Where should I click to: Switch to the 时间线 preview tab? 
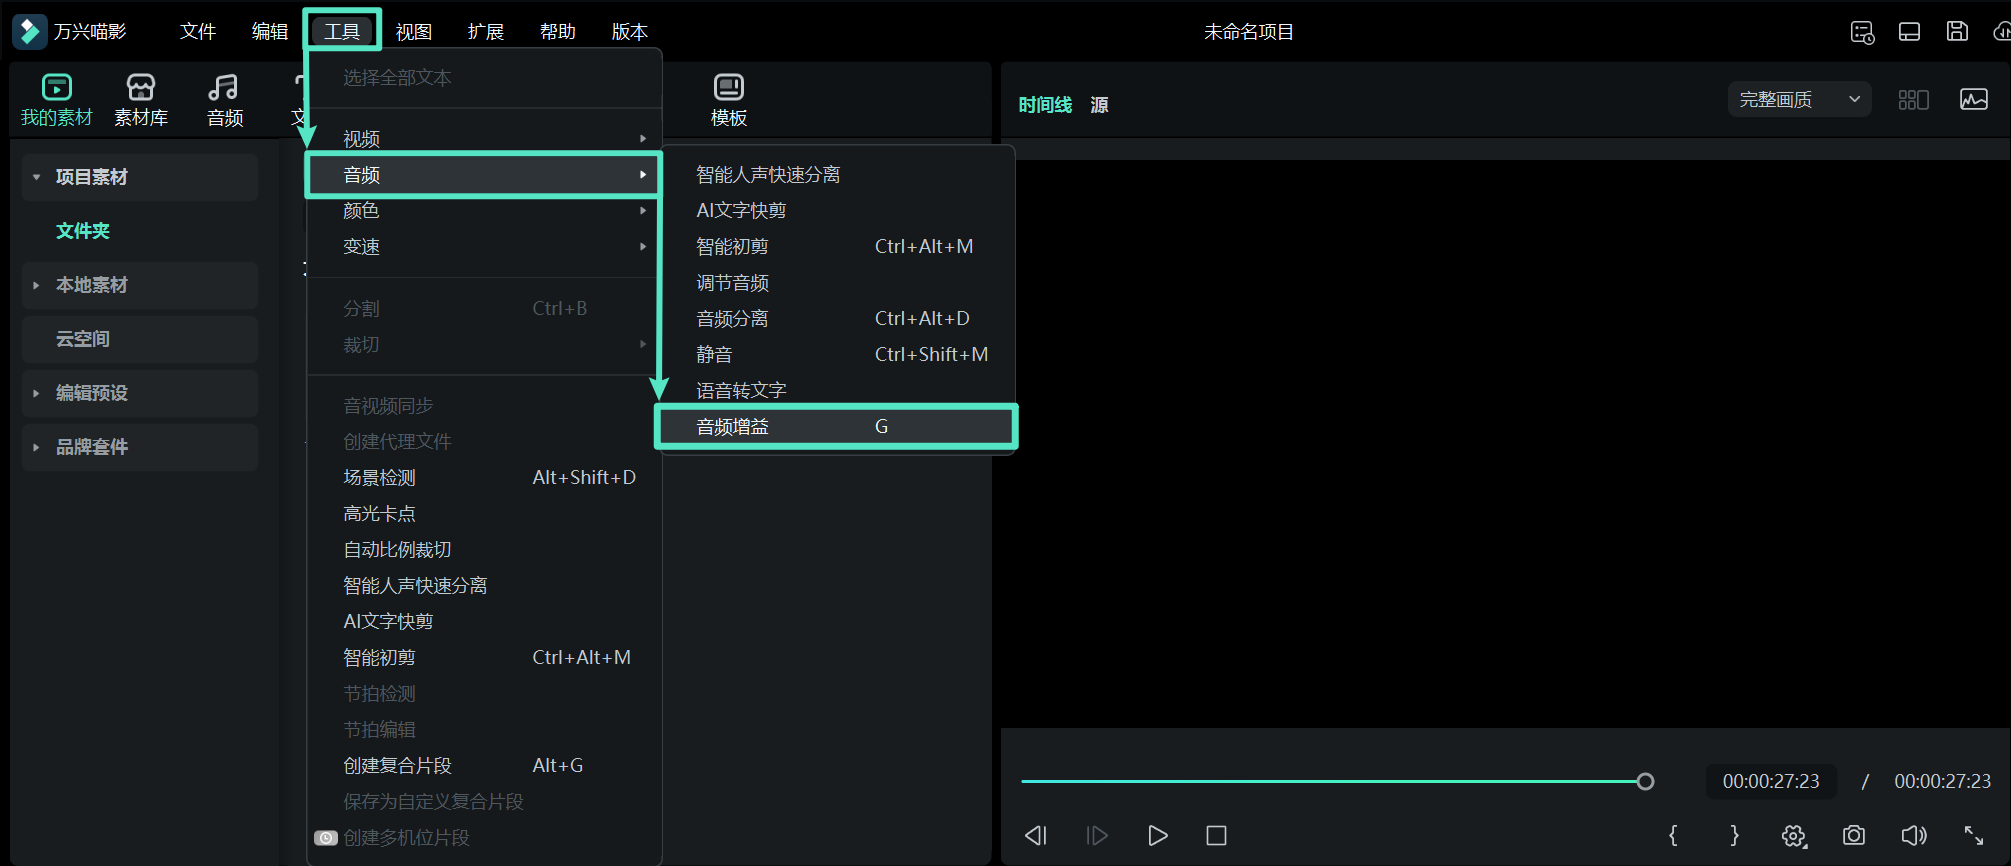pos(1045,105)
